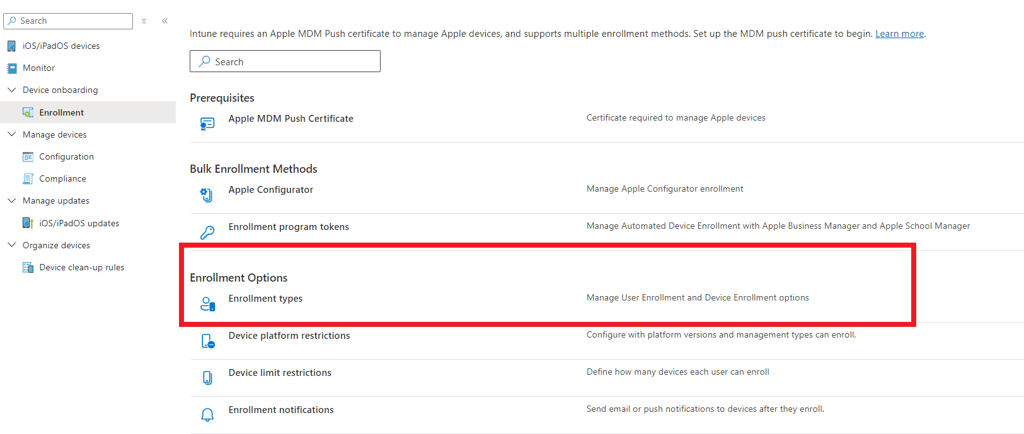Open the Learn more link
The width and height of the screenshot is (1024, 434).
(899, 33)
